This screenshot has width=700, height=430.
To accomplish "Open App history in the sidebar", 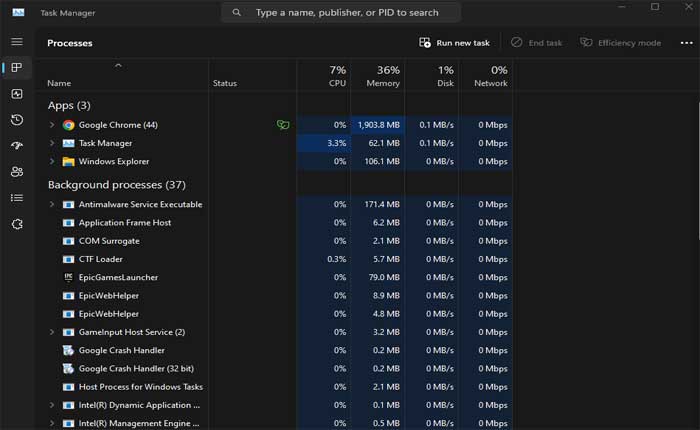I will click(16, 120).
